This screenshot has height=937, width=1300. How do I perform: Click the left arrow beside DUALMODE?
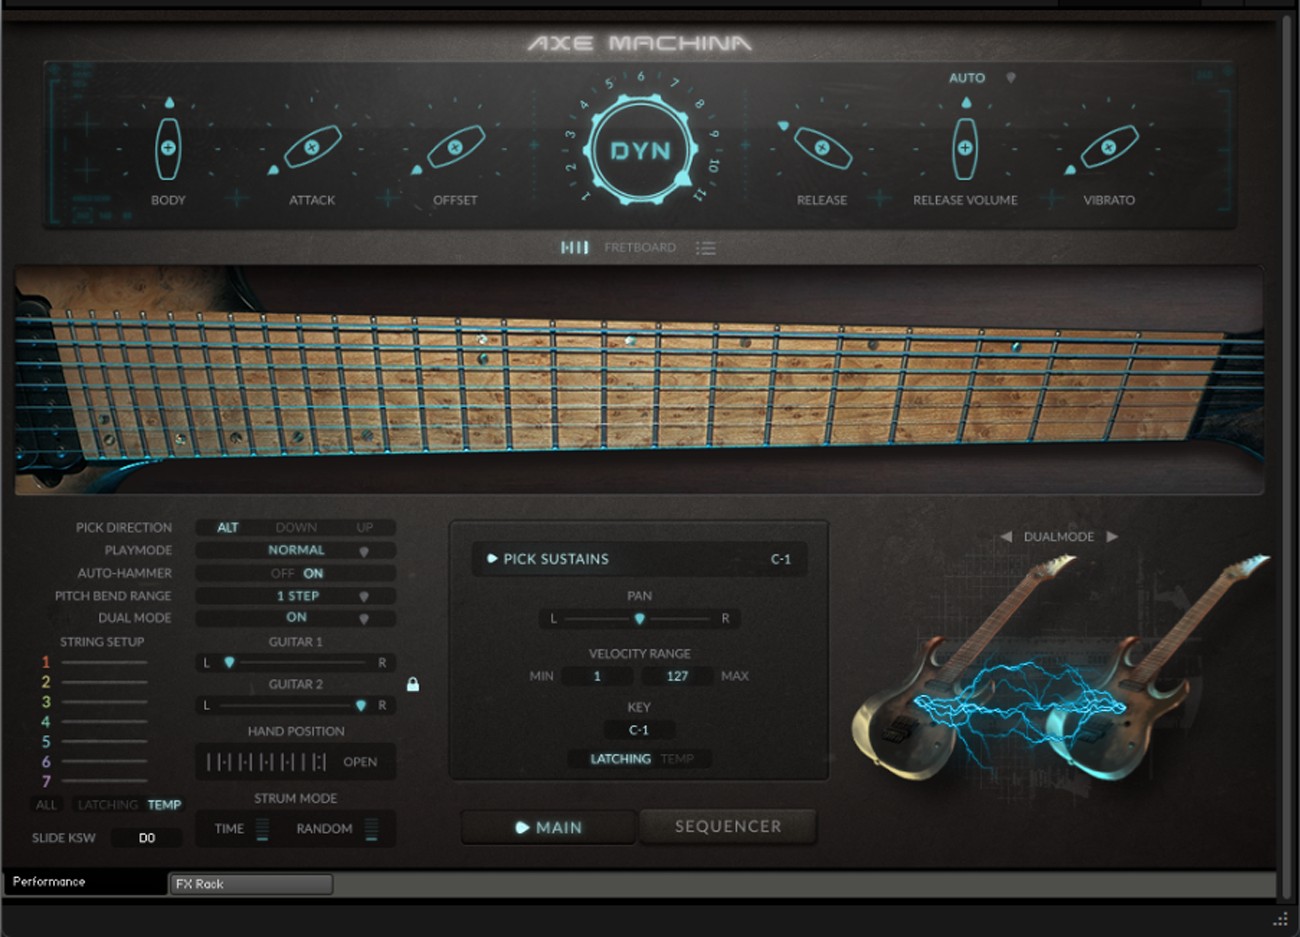[x=1004, y=536]
